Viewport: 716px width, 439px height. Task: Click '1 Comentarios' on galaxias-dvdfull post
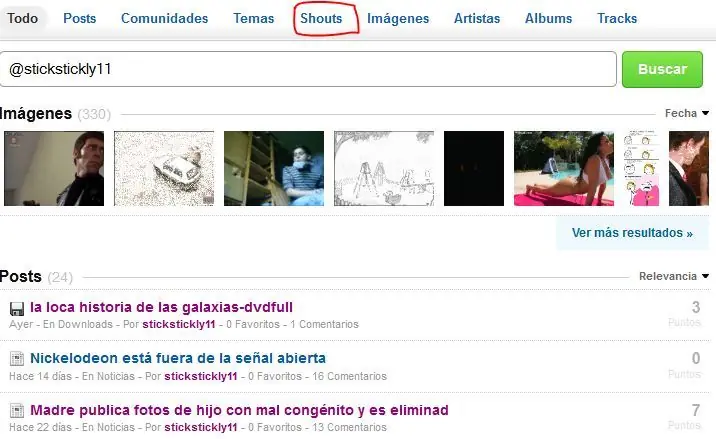point(324,324)
